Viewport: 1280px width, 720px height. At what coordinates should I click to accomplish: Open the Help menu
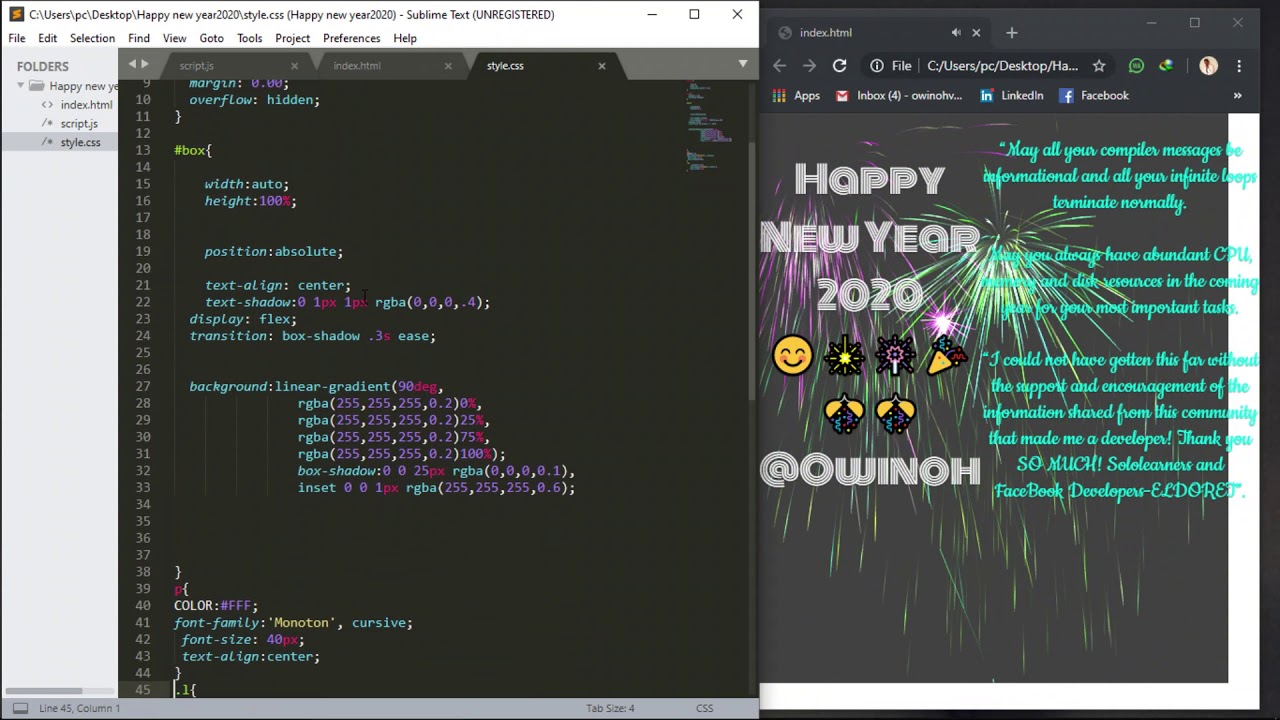click(405, 38)
